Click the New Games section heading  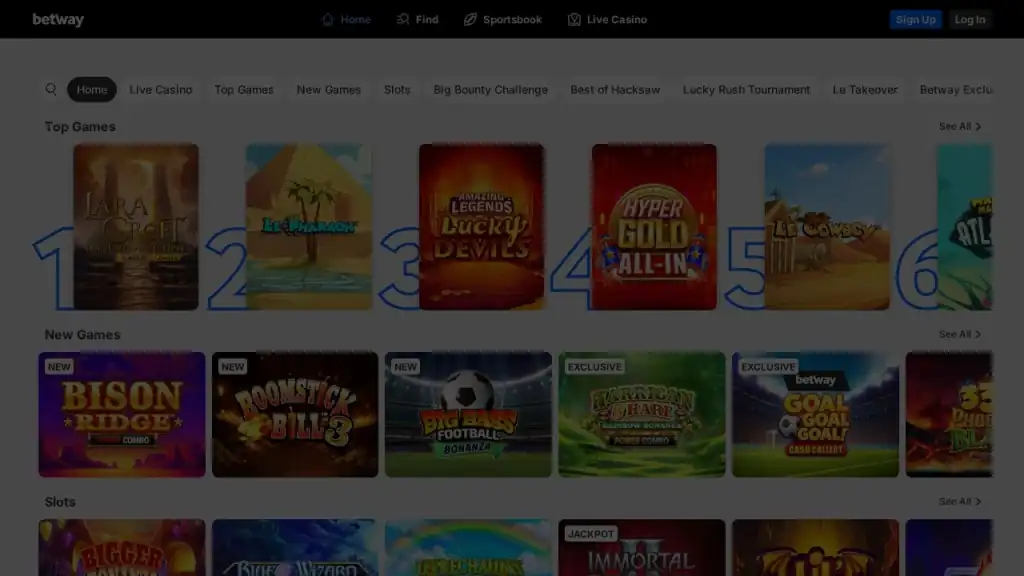[x=82, y=334]
